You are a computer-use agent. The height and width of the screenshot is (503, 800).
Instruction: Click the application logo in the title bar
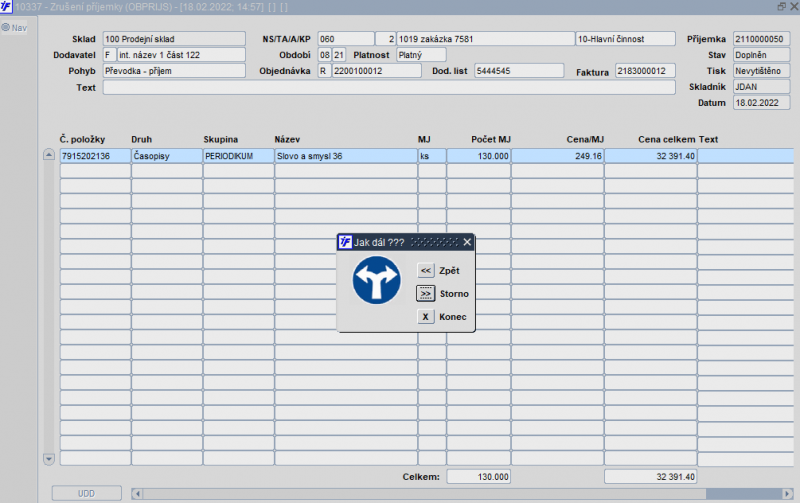(x=6, y=6)
